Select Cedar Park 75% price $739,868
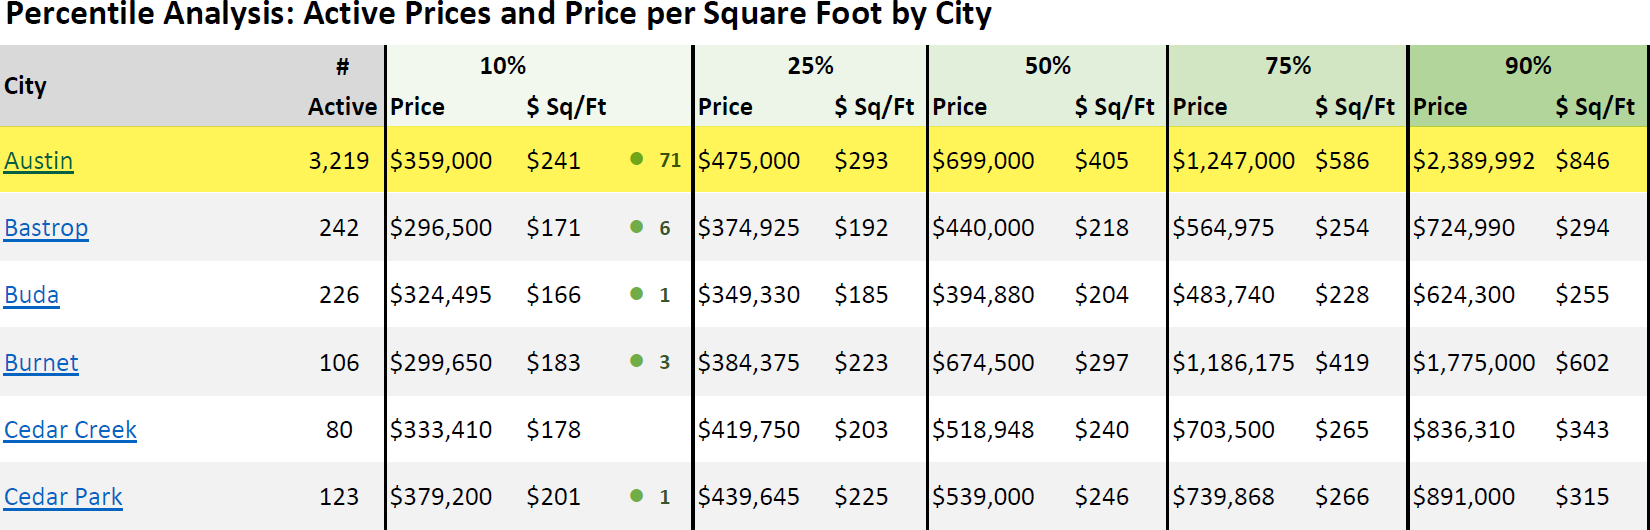The image size is (1650, 530). tap(1223, 497)
